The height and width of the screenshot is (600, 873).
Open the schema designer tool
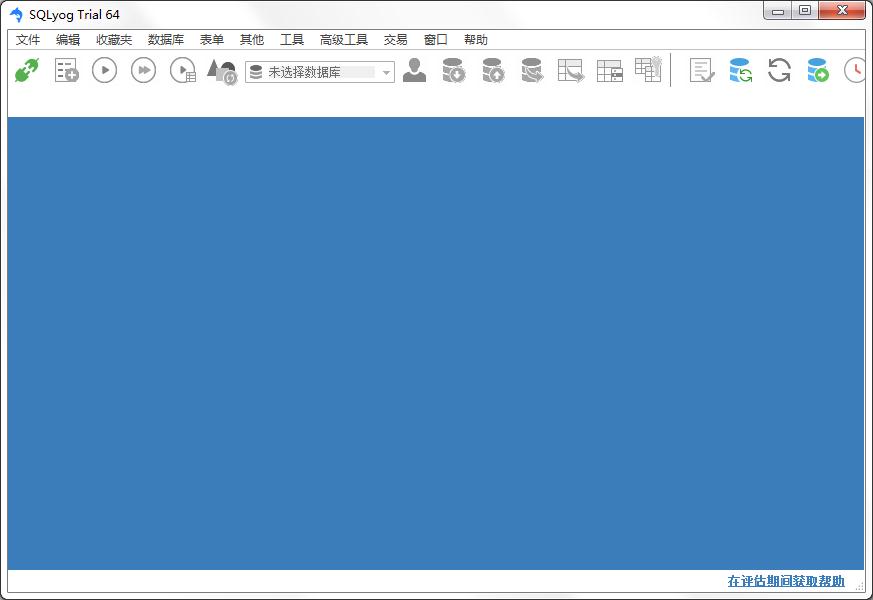click(222, 70)
